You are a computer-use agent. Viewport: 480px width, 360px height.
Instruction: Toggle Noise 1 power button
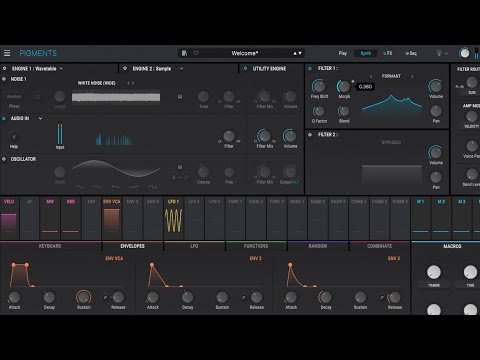click(x=4, y=79)
